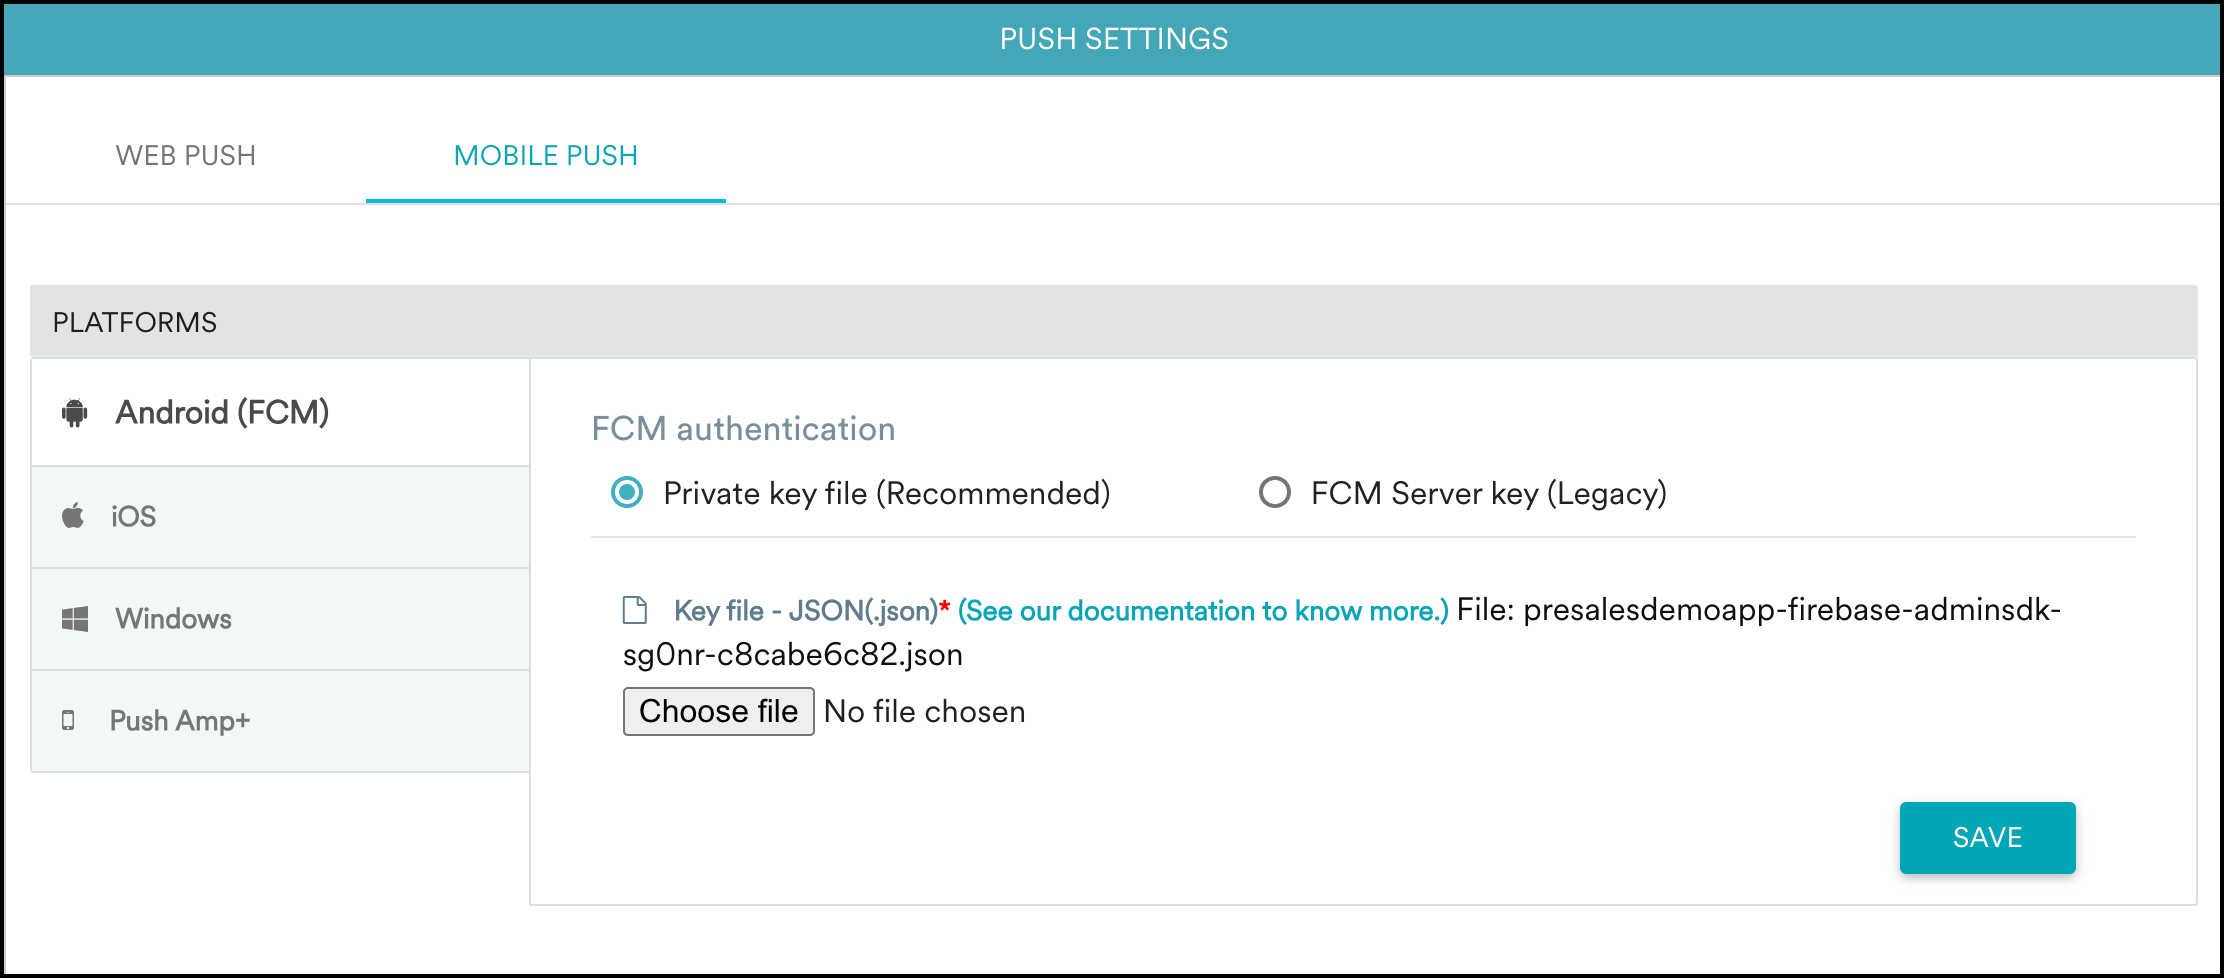
Task: Go to the Windows platform label
Action: 173,619
